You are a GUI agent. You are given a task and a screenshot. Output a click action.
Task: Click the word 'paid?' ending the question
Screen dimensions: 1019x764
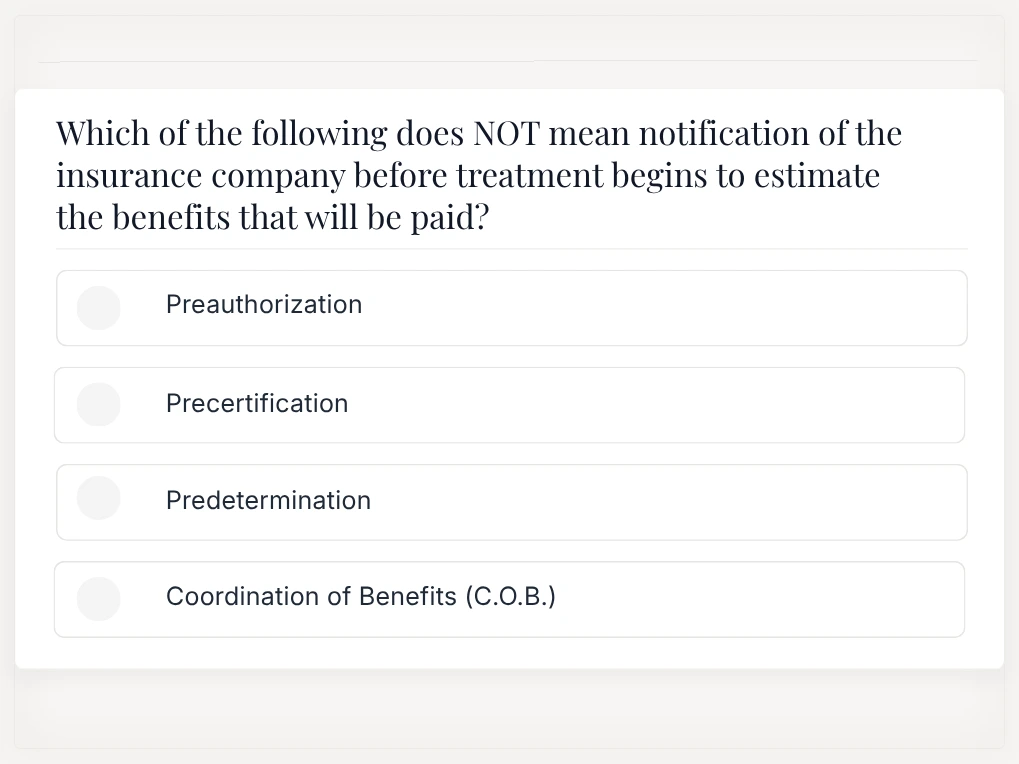(450, 218)
